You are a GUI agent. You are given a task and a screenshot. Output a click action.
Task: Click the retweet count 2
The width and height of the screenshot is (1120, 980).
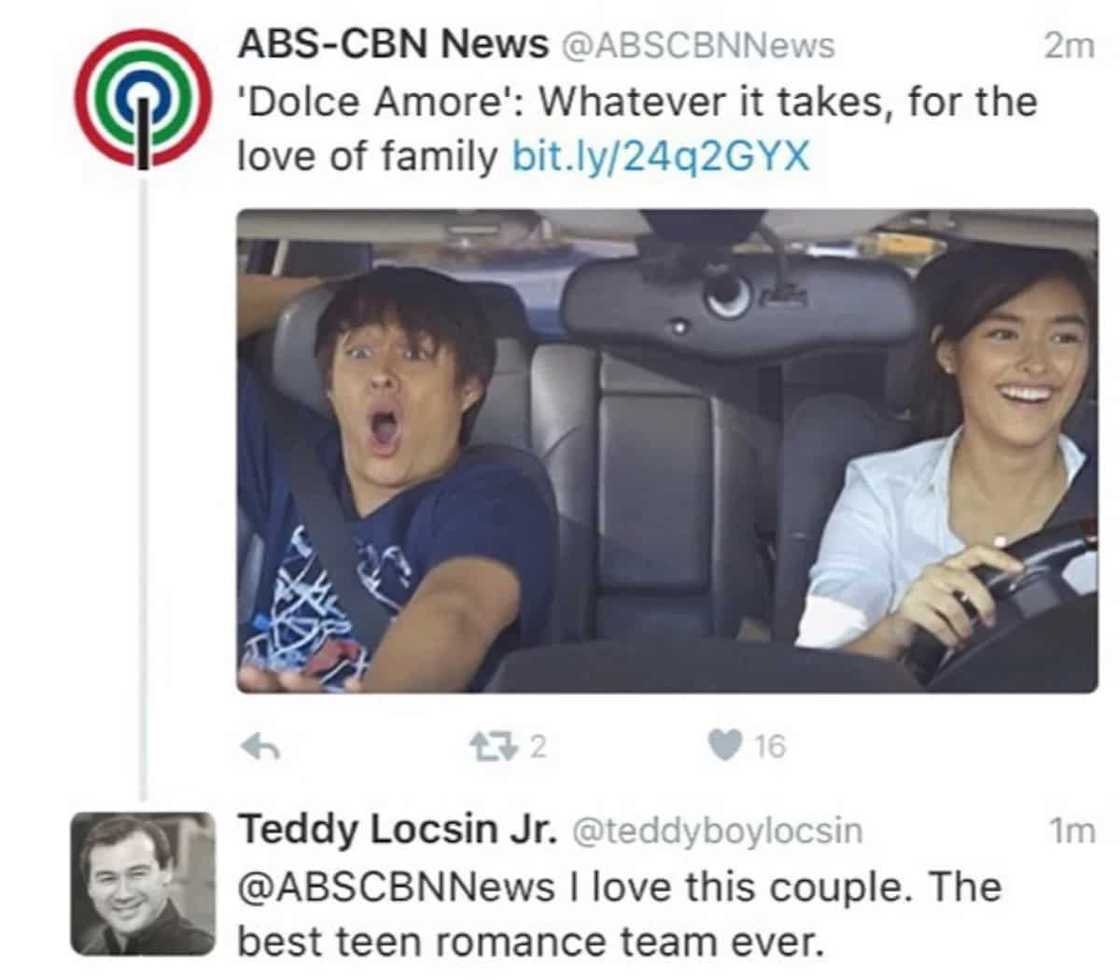pyautogui.click(x=539, y=747)
